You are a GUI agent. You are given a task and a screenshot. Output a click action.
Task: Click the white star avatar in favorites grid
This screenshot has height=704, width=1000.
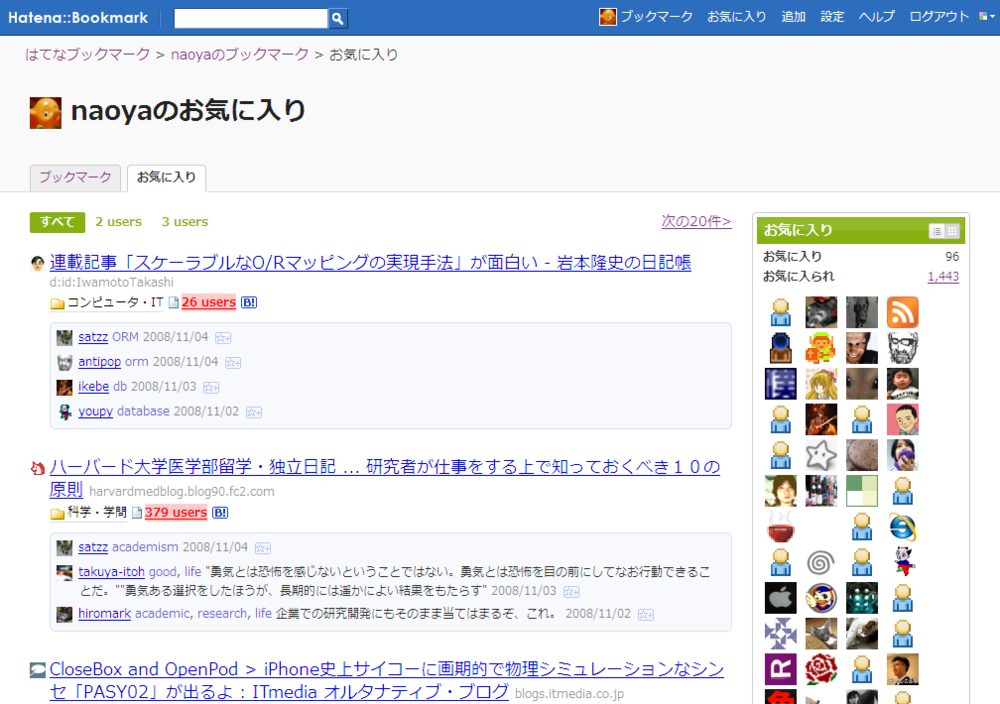(821, 455)
